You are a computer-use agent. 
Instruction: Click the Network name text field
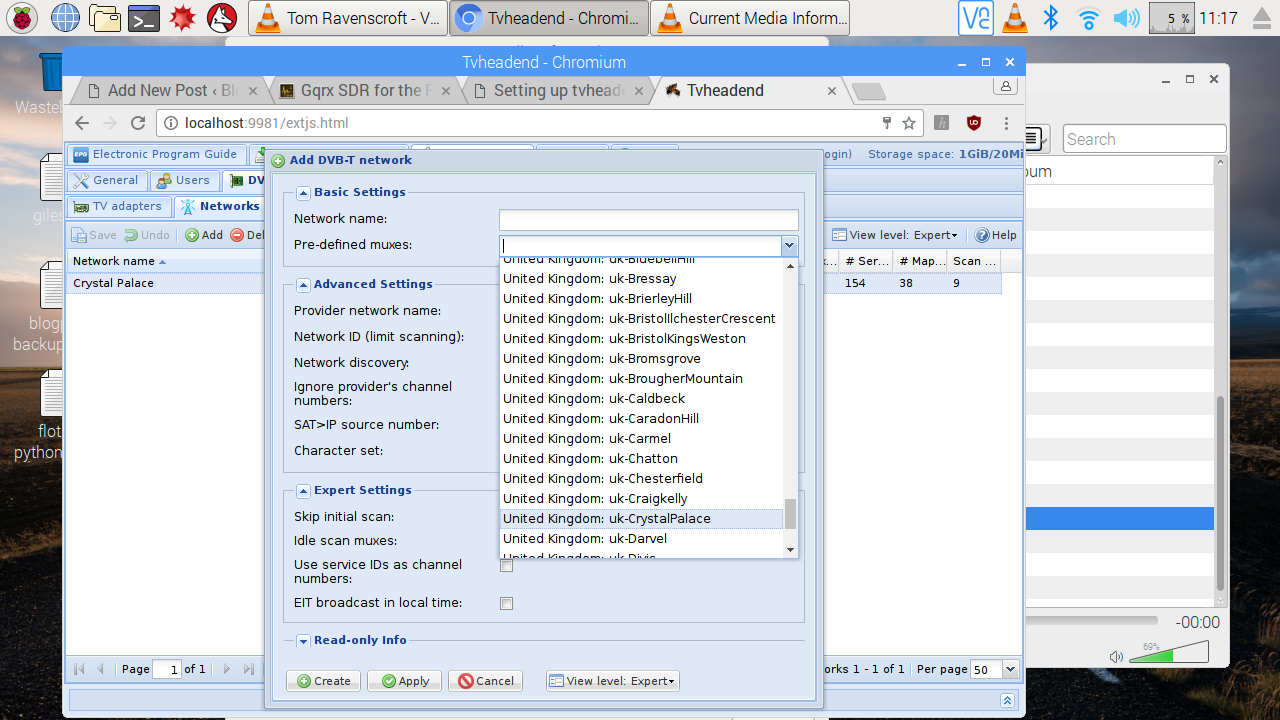coord(648,219)
